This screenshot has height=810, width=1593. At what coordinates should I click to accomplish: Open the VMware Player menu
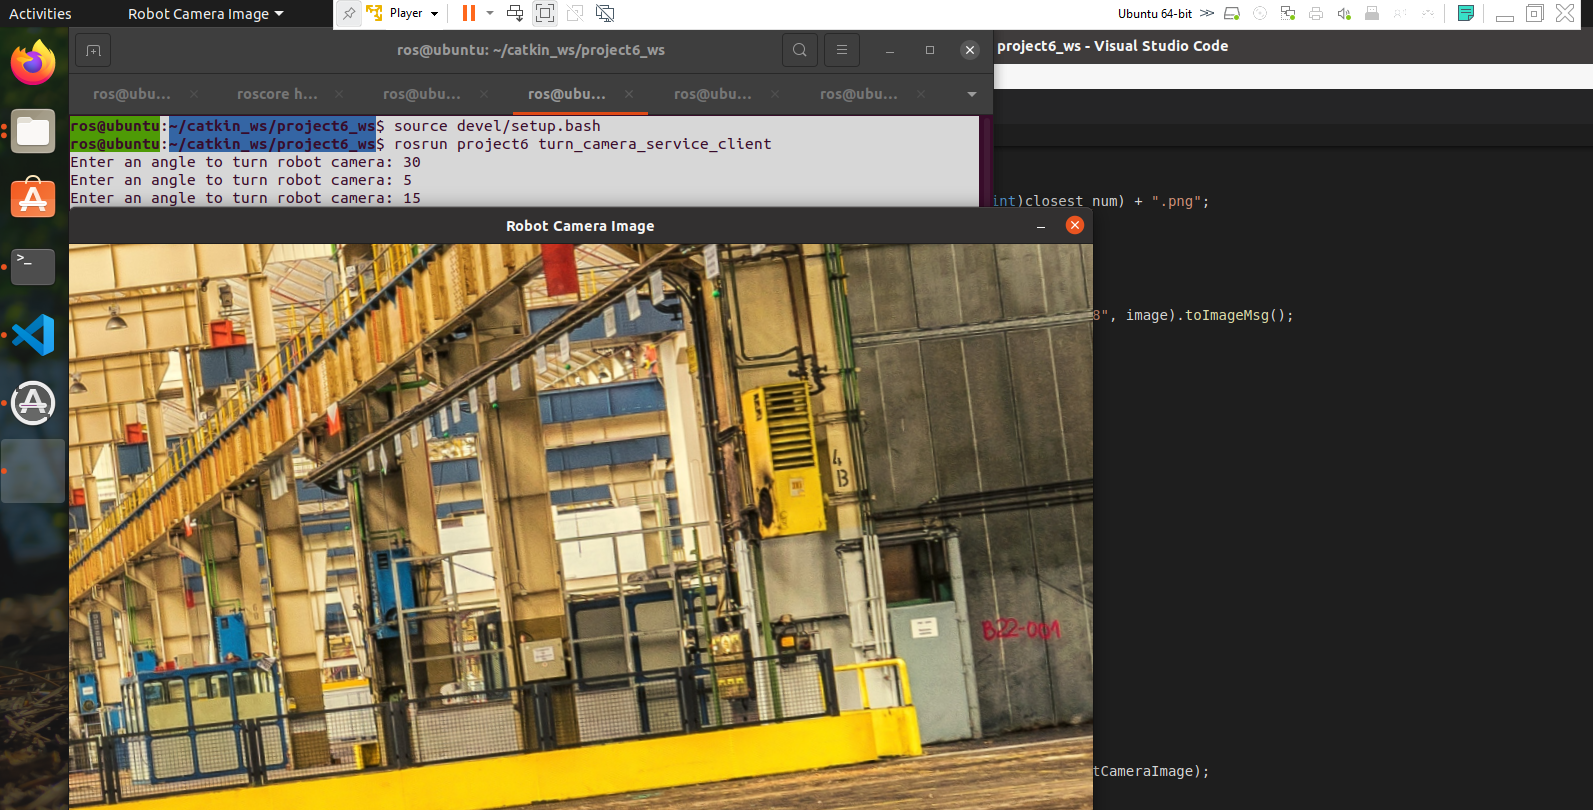click(x=403, y=13)
